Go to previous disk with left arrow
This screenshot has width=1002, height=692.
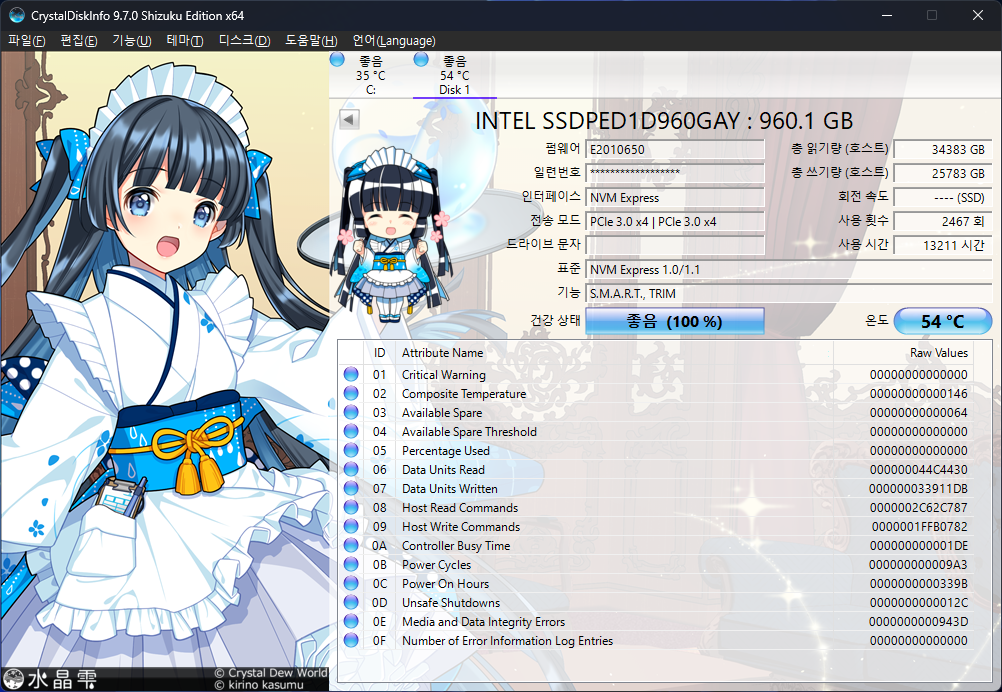click(349, 119)
